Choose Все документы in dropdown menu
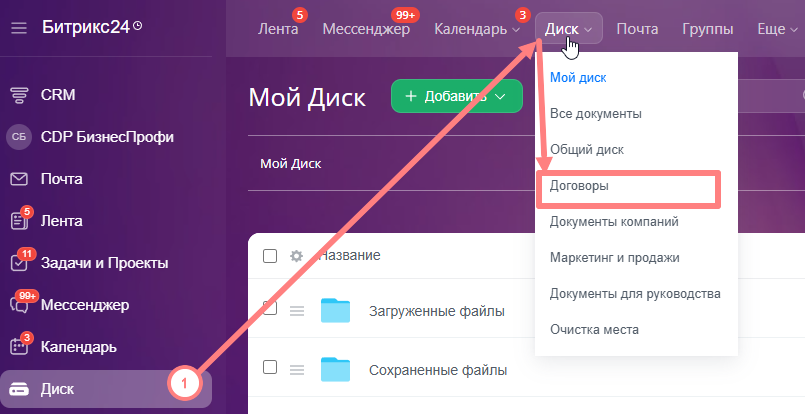Viewport: 805px width, 414px height. [596, 114]
